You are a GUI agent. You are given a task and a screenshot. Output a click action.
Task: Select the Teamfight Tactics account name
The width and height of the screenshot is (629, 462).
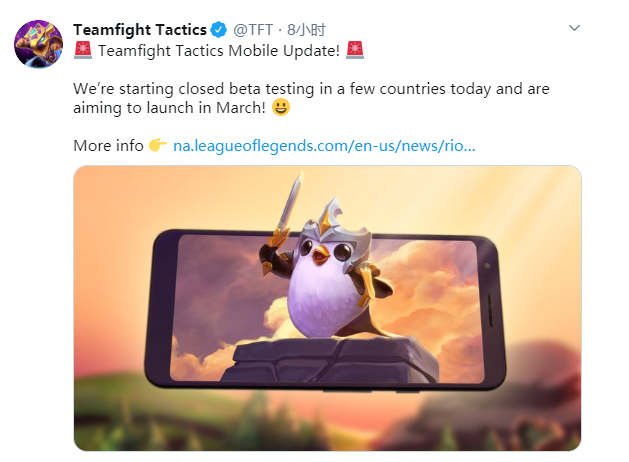(140, 30)
